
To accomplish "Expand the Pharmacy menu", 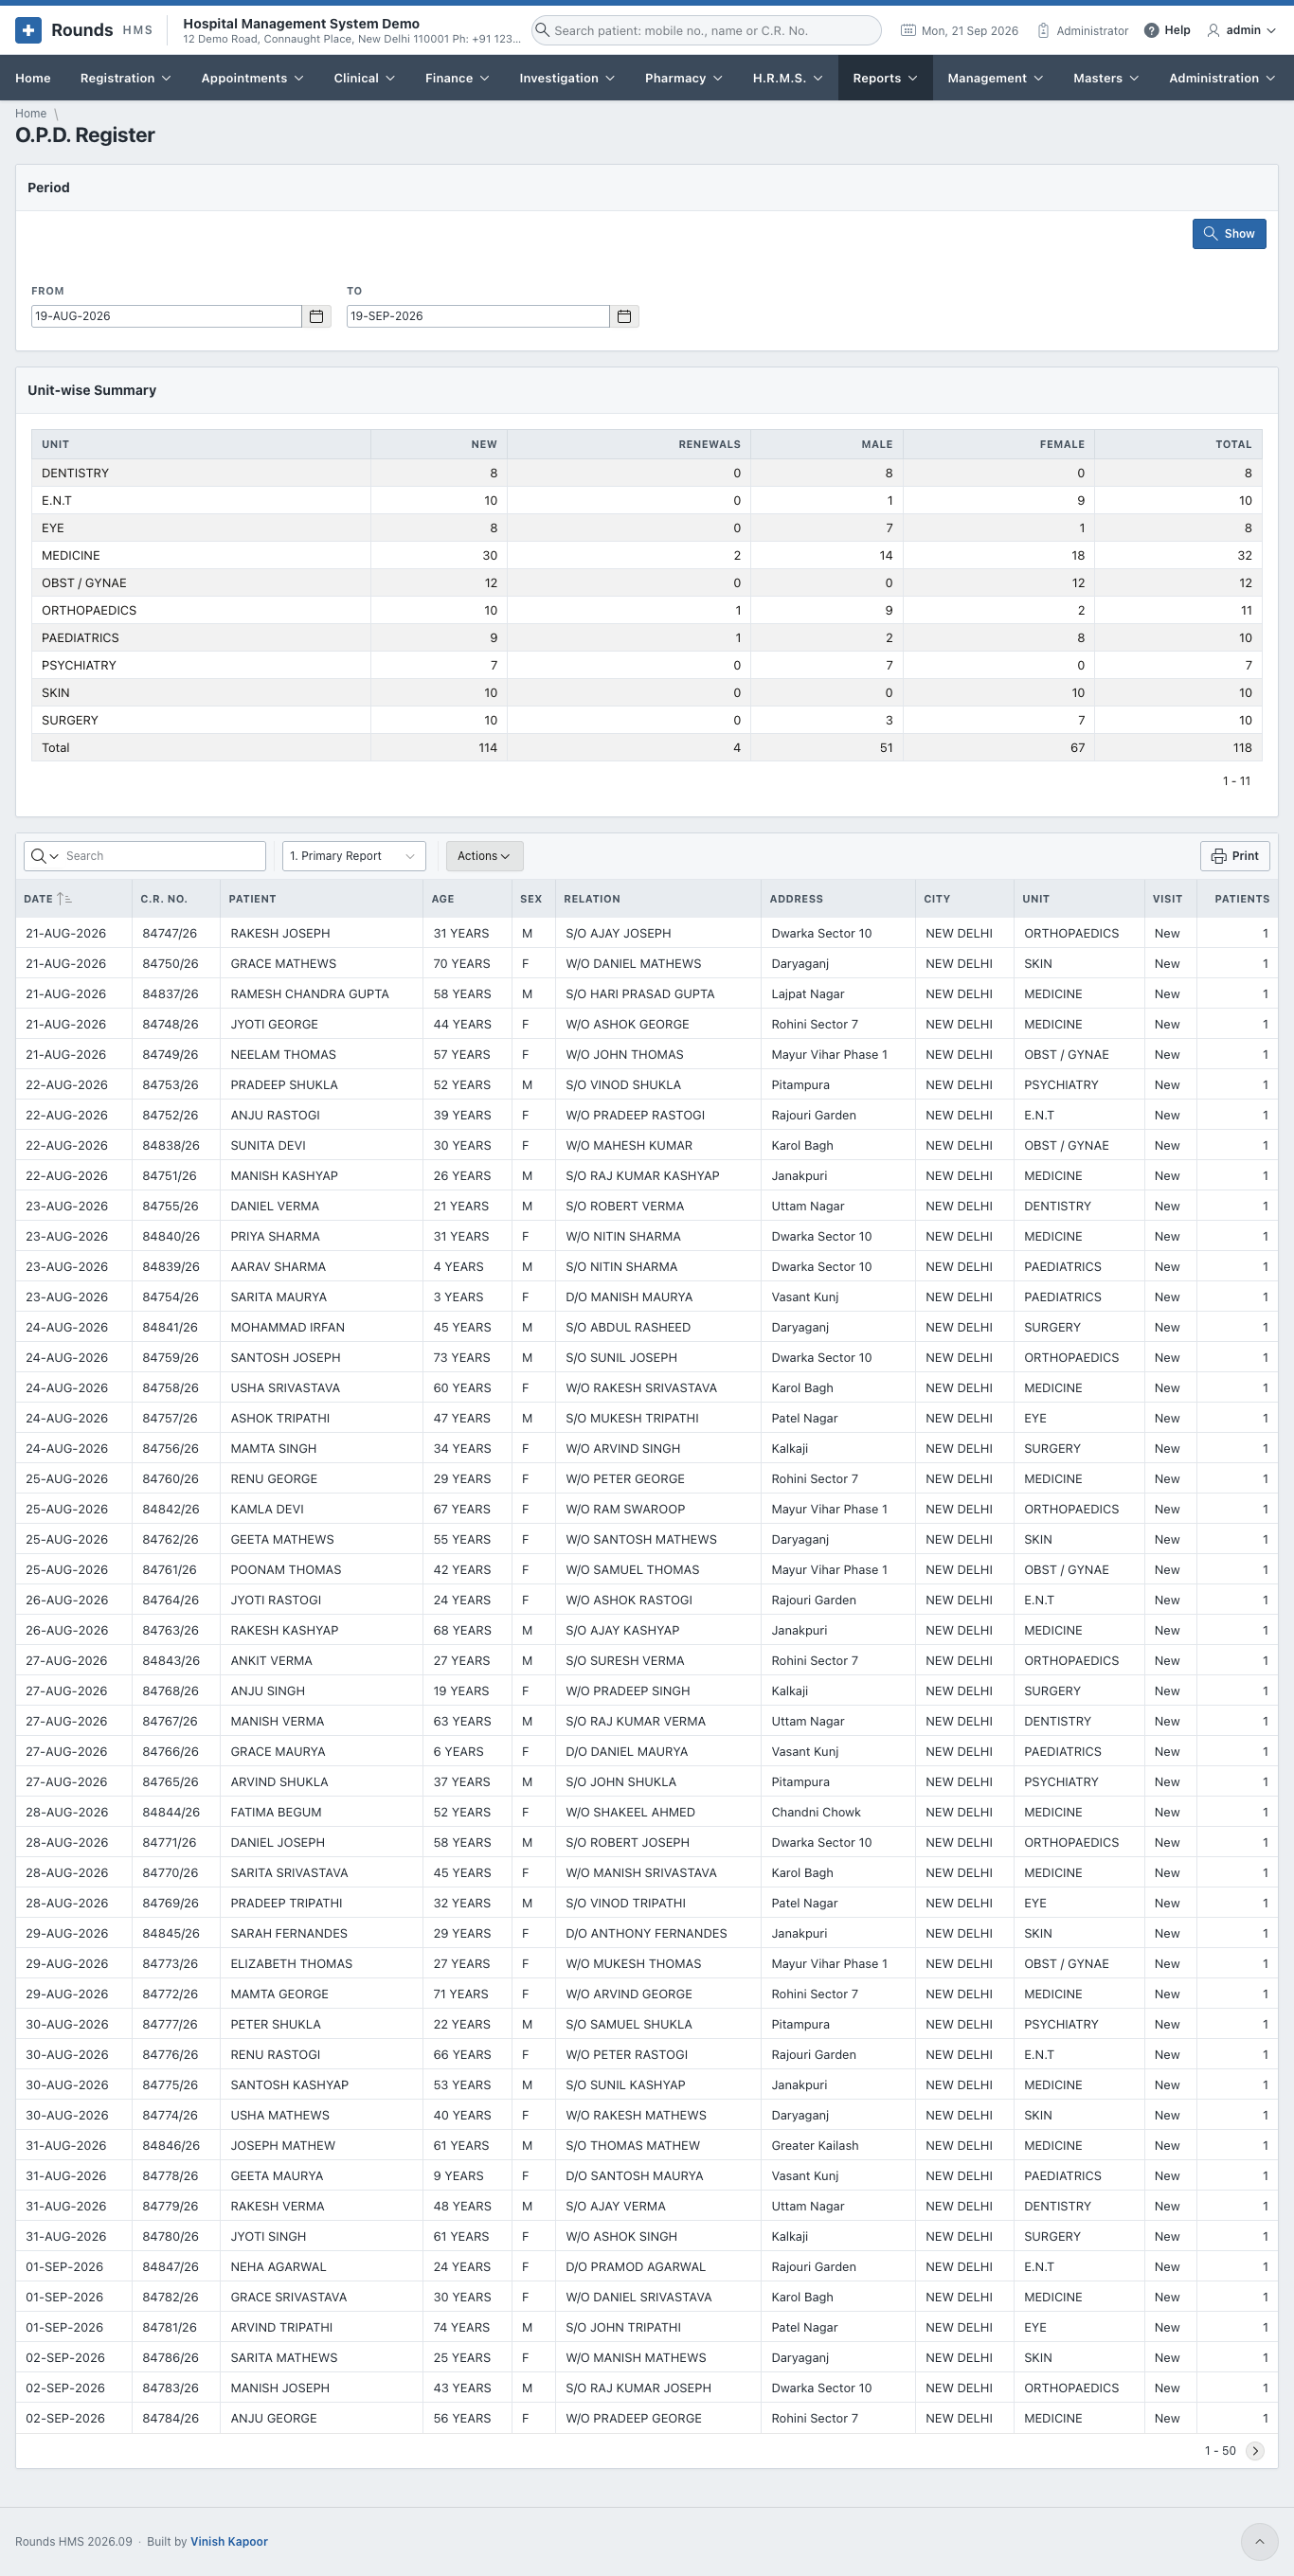I will pyautogui.click(x=683, y=78).
